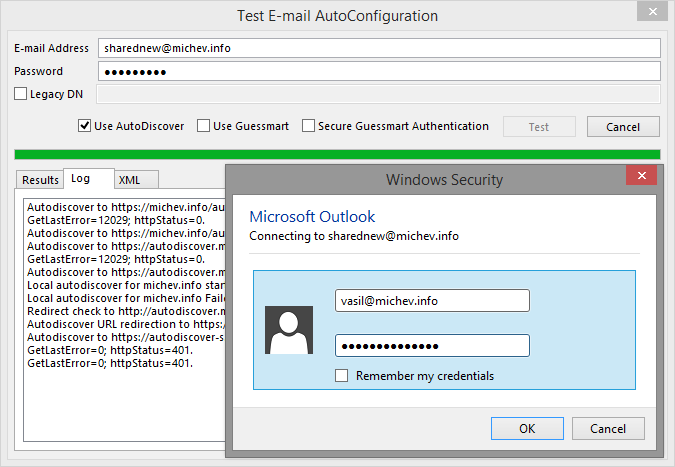
Task: Uncheck the Use AutoDiscover option
Action: pos(85,126)
